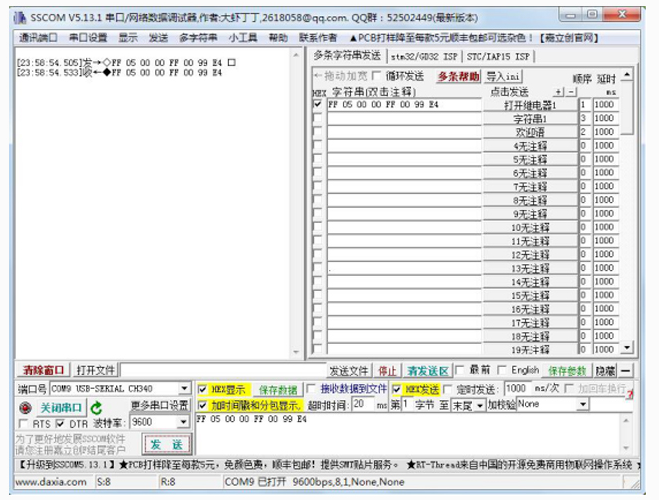Enable 循环发送 loop send checkbox
Image resolution: width=659 pixels, height=500 pixels.
[x=377, y=76]
